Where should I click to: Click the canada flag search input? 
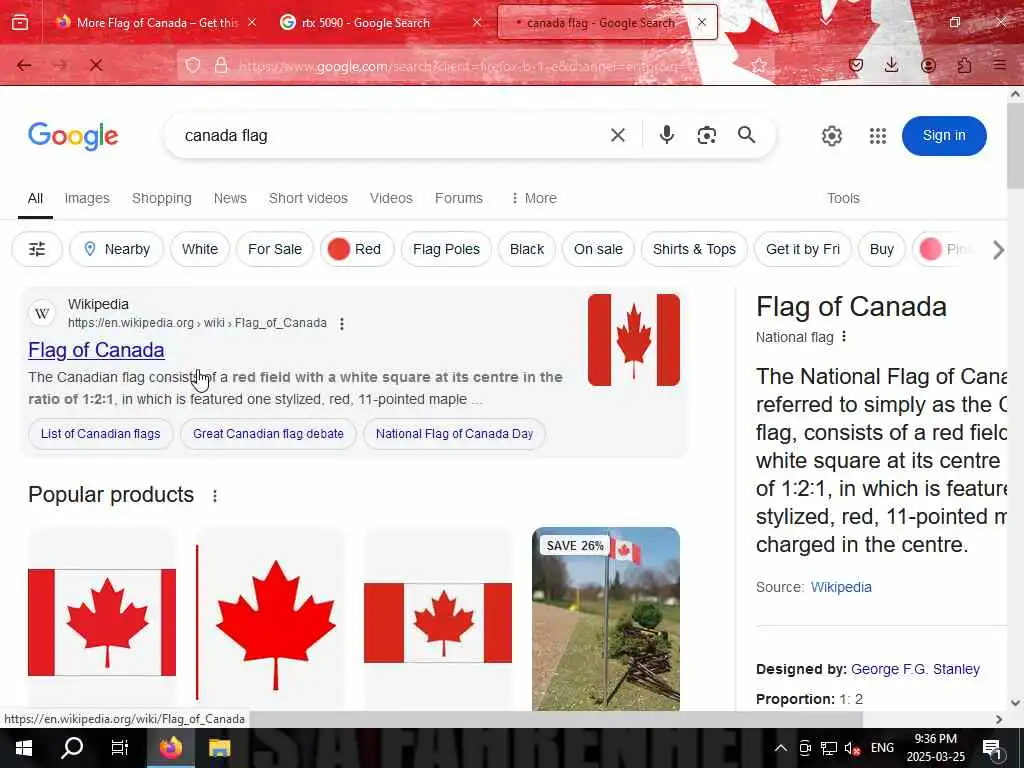(x=392, y=135)
